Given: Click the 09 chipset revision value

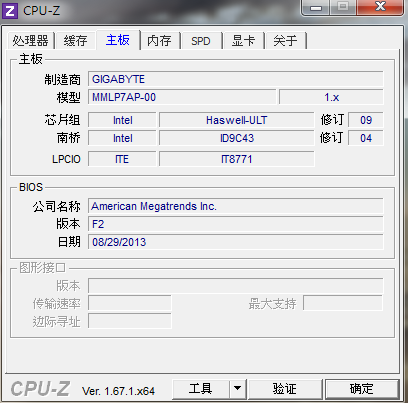Looking at the screenshot, I should [x=366, y=120].
